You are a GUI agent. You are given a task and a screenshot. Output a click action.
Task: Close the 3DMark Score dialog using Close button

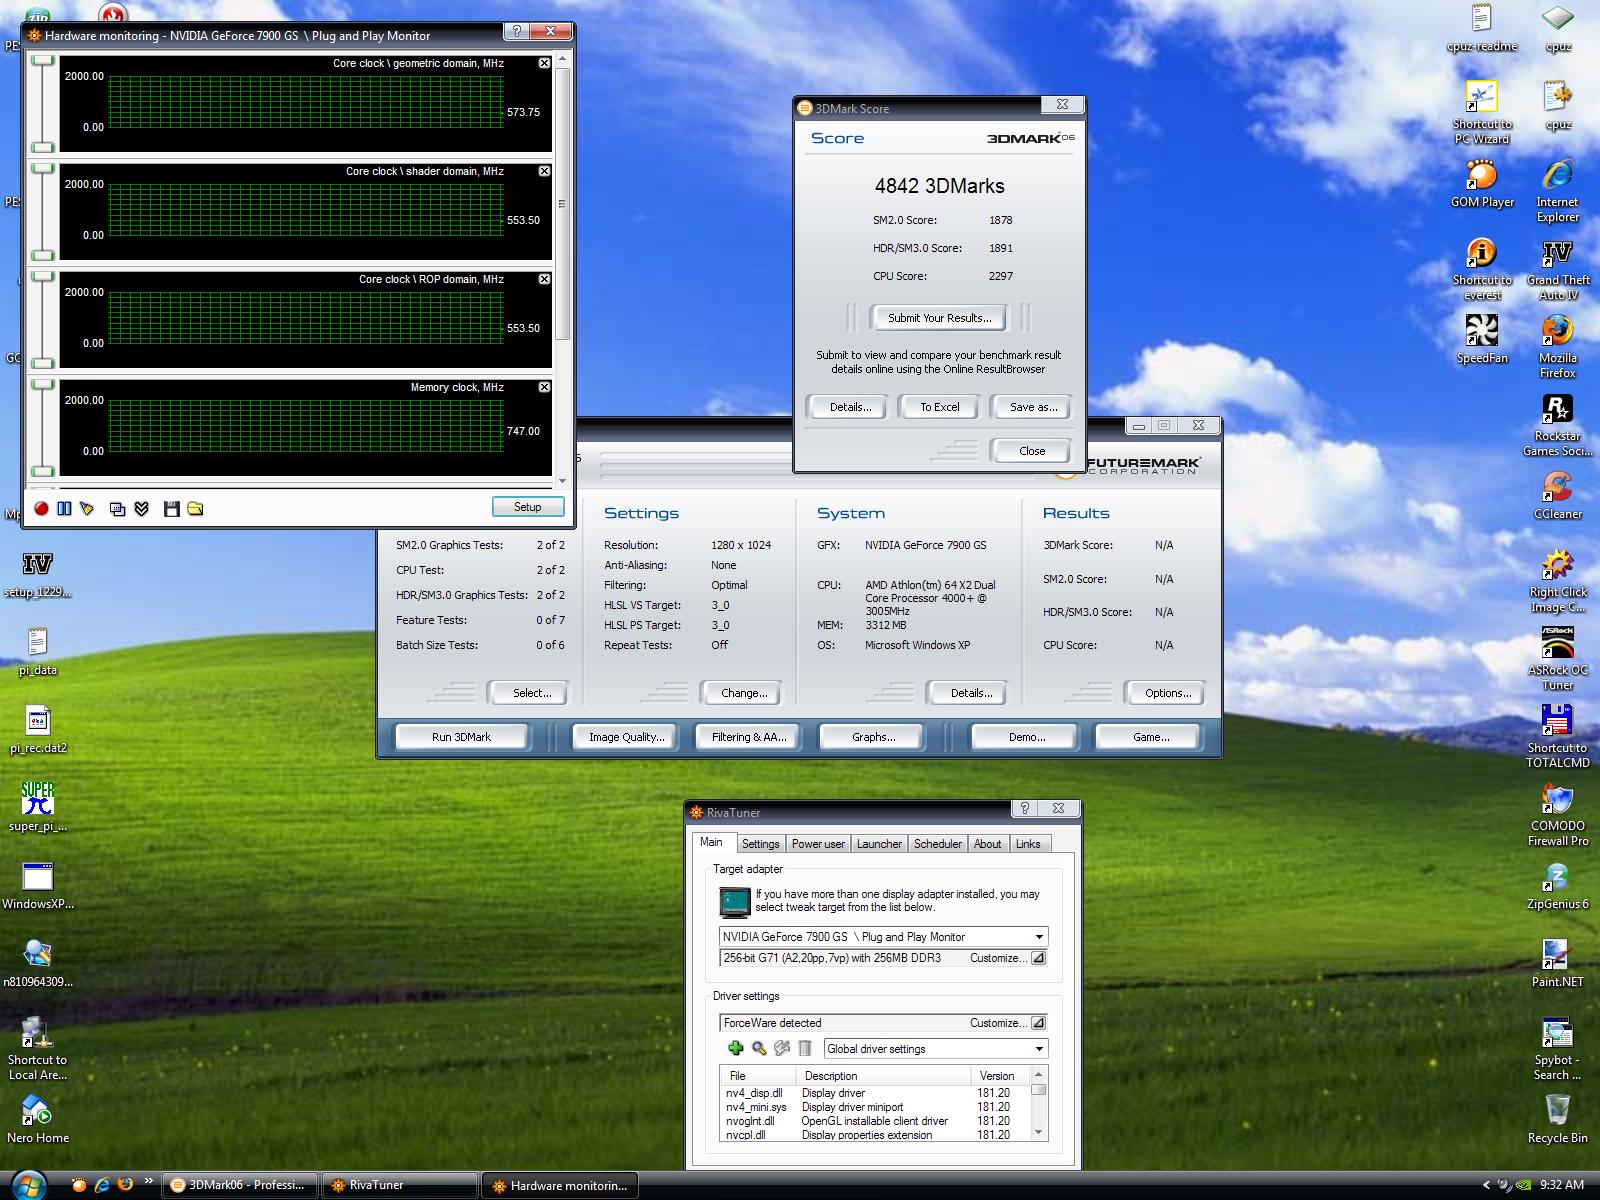[x=1032, y=451]
